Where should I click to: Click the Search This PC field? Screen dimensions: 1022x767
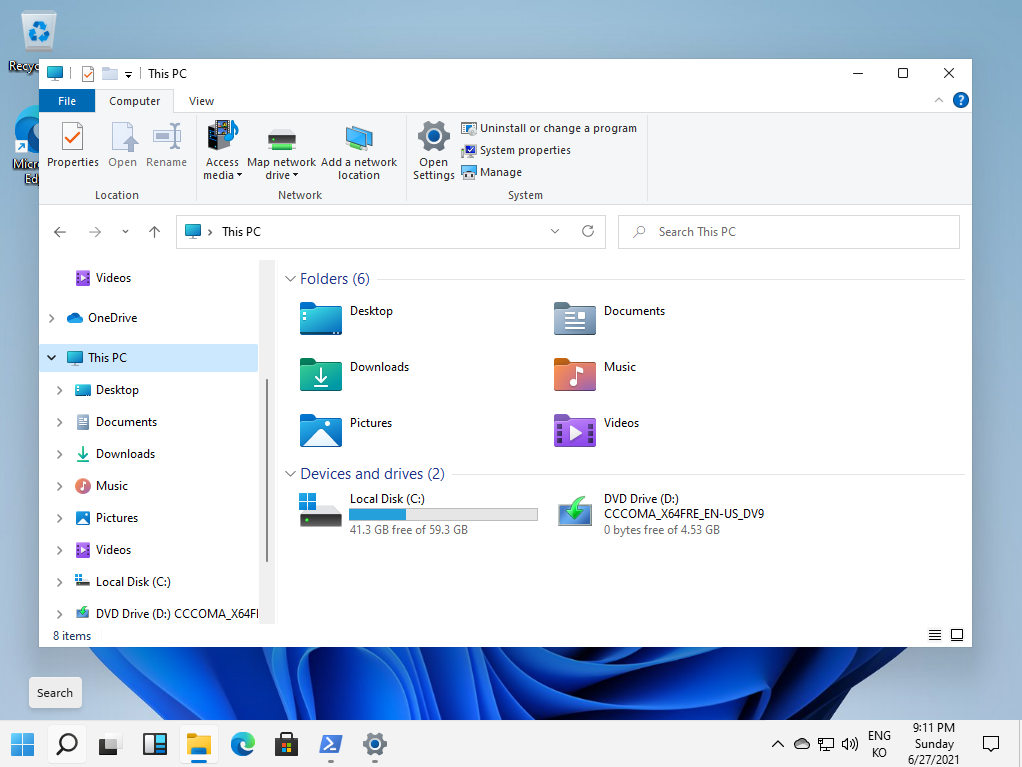(789, 232)
